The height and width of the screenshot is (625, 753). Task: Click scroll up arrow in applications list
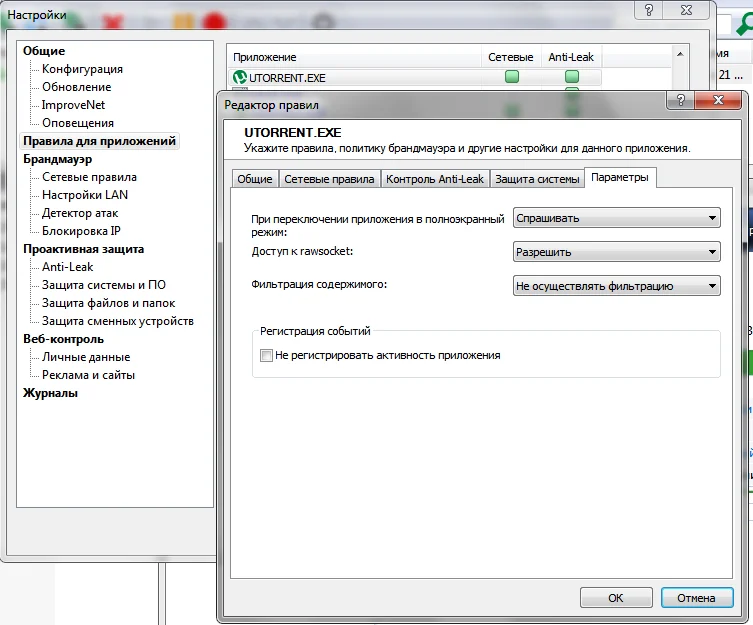click(680, 54)
